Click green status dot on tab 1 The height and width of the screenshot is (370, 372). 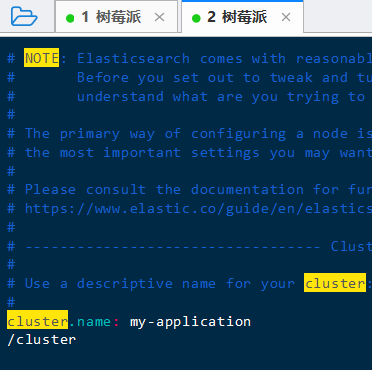(x=70, y=18)
